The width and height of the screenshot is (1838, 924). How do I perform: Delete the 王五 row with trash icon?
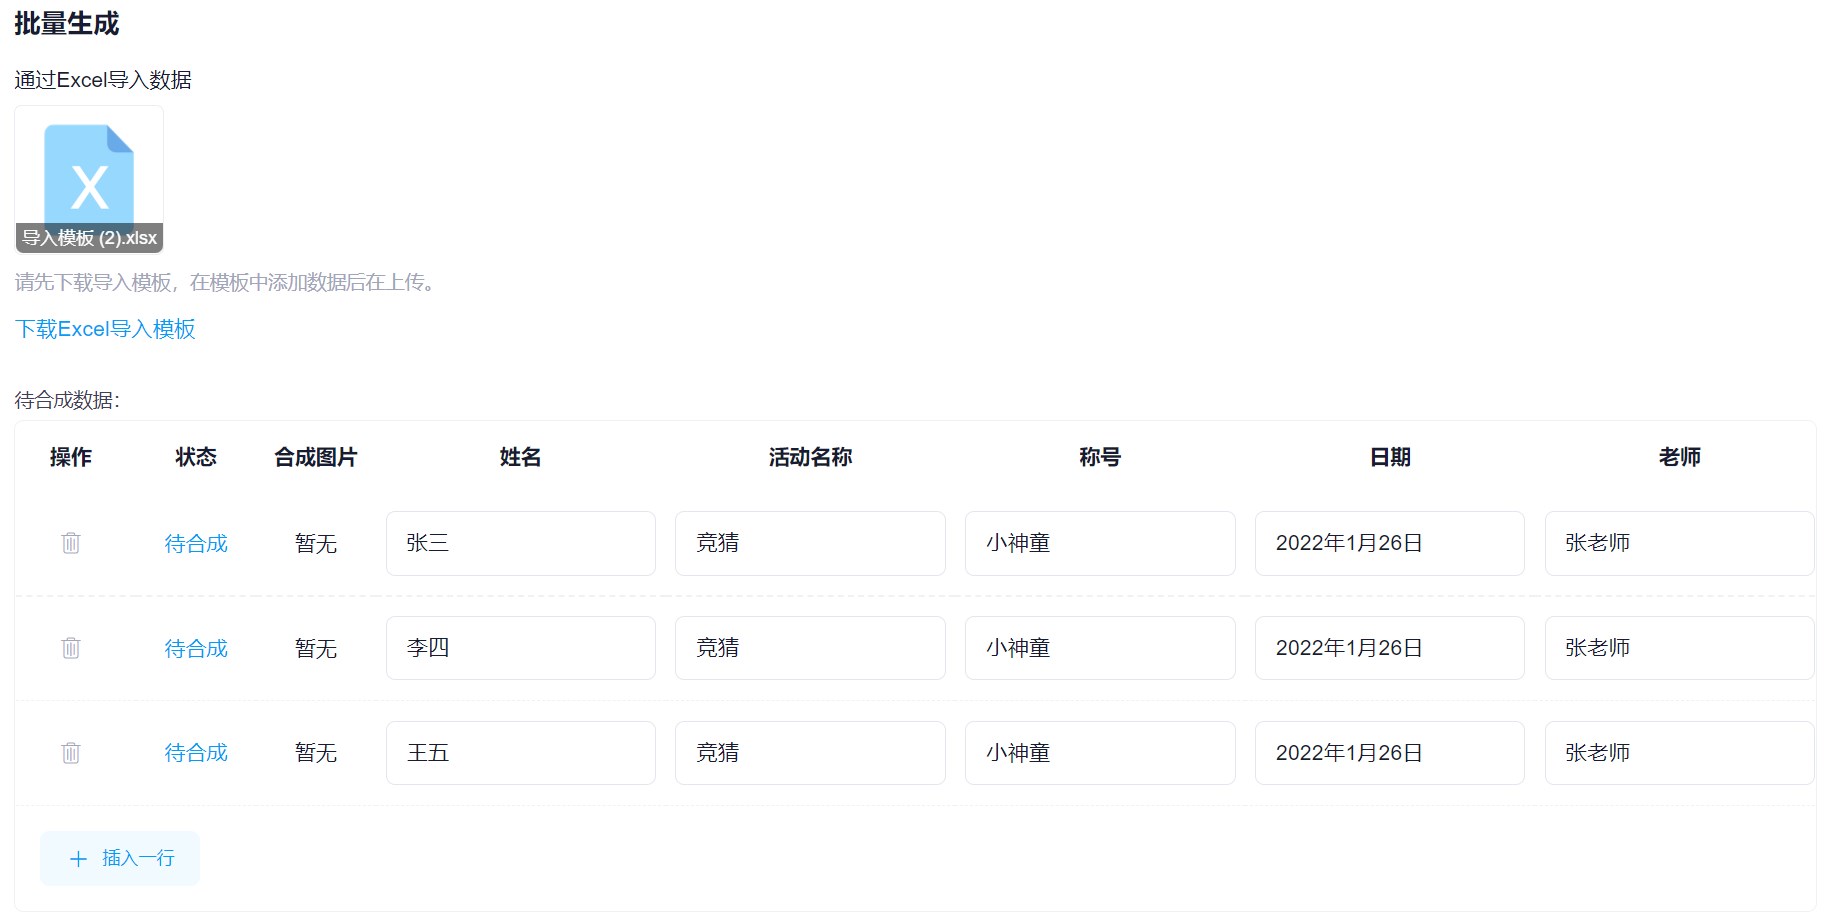[71, 753]
